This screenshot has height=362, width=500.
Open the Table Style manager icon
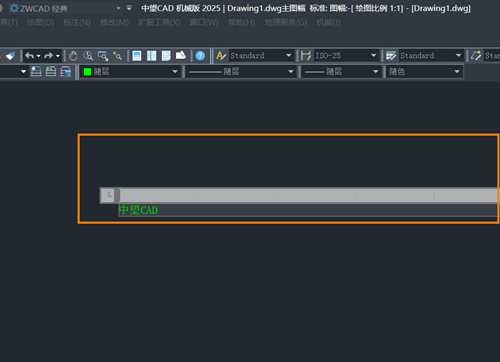pyautogui.click(x=391, y=56)
